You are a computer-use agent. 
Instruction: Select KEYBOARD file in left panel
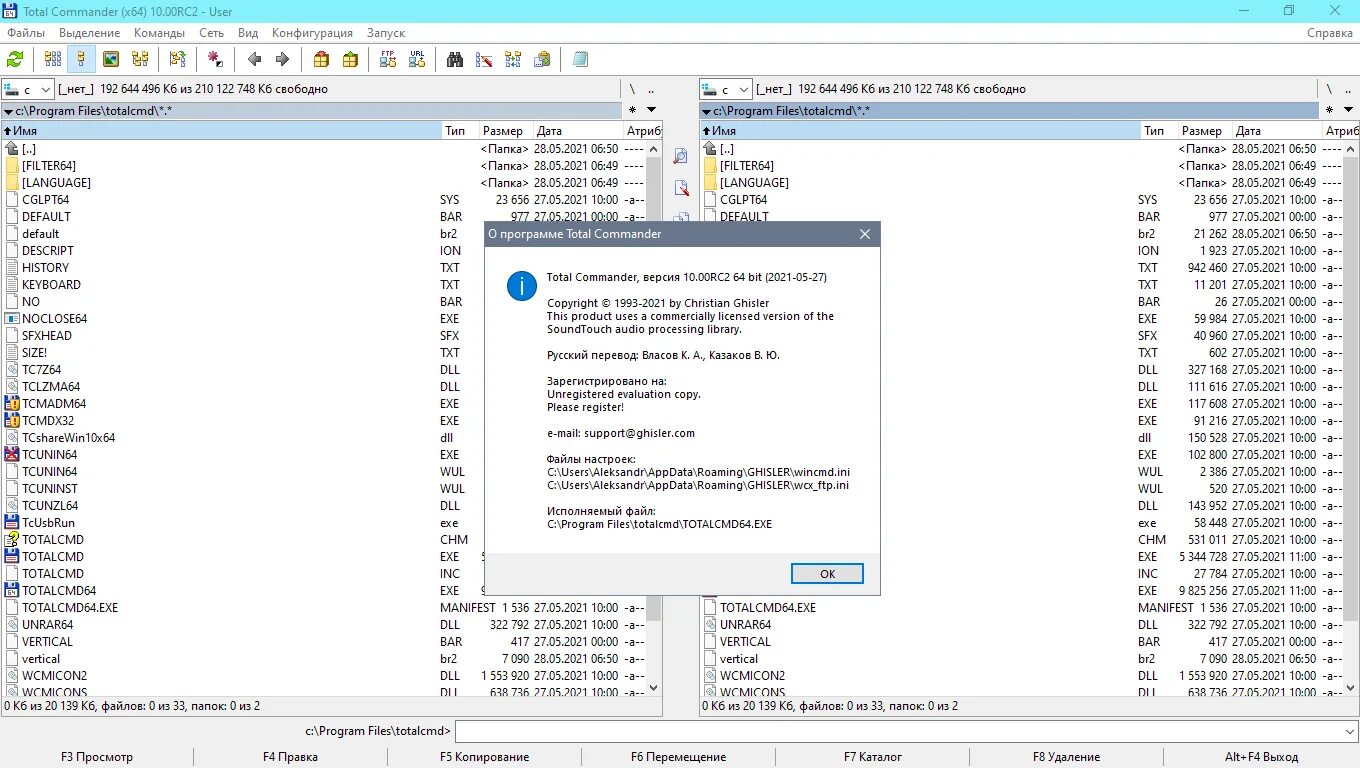[x=52, y=285]
